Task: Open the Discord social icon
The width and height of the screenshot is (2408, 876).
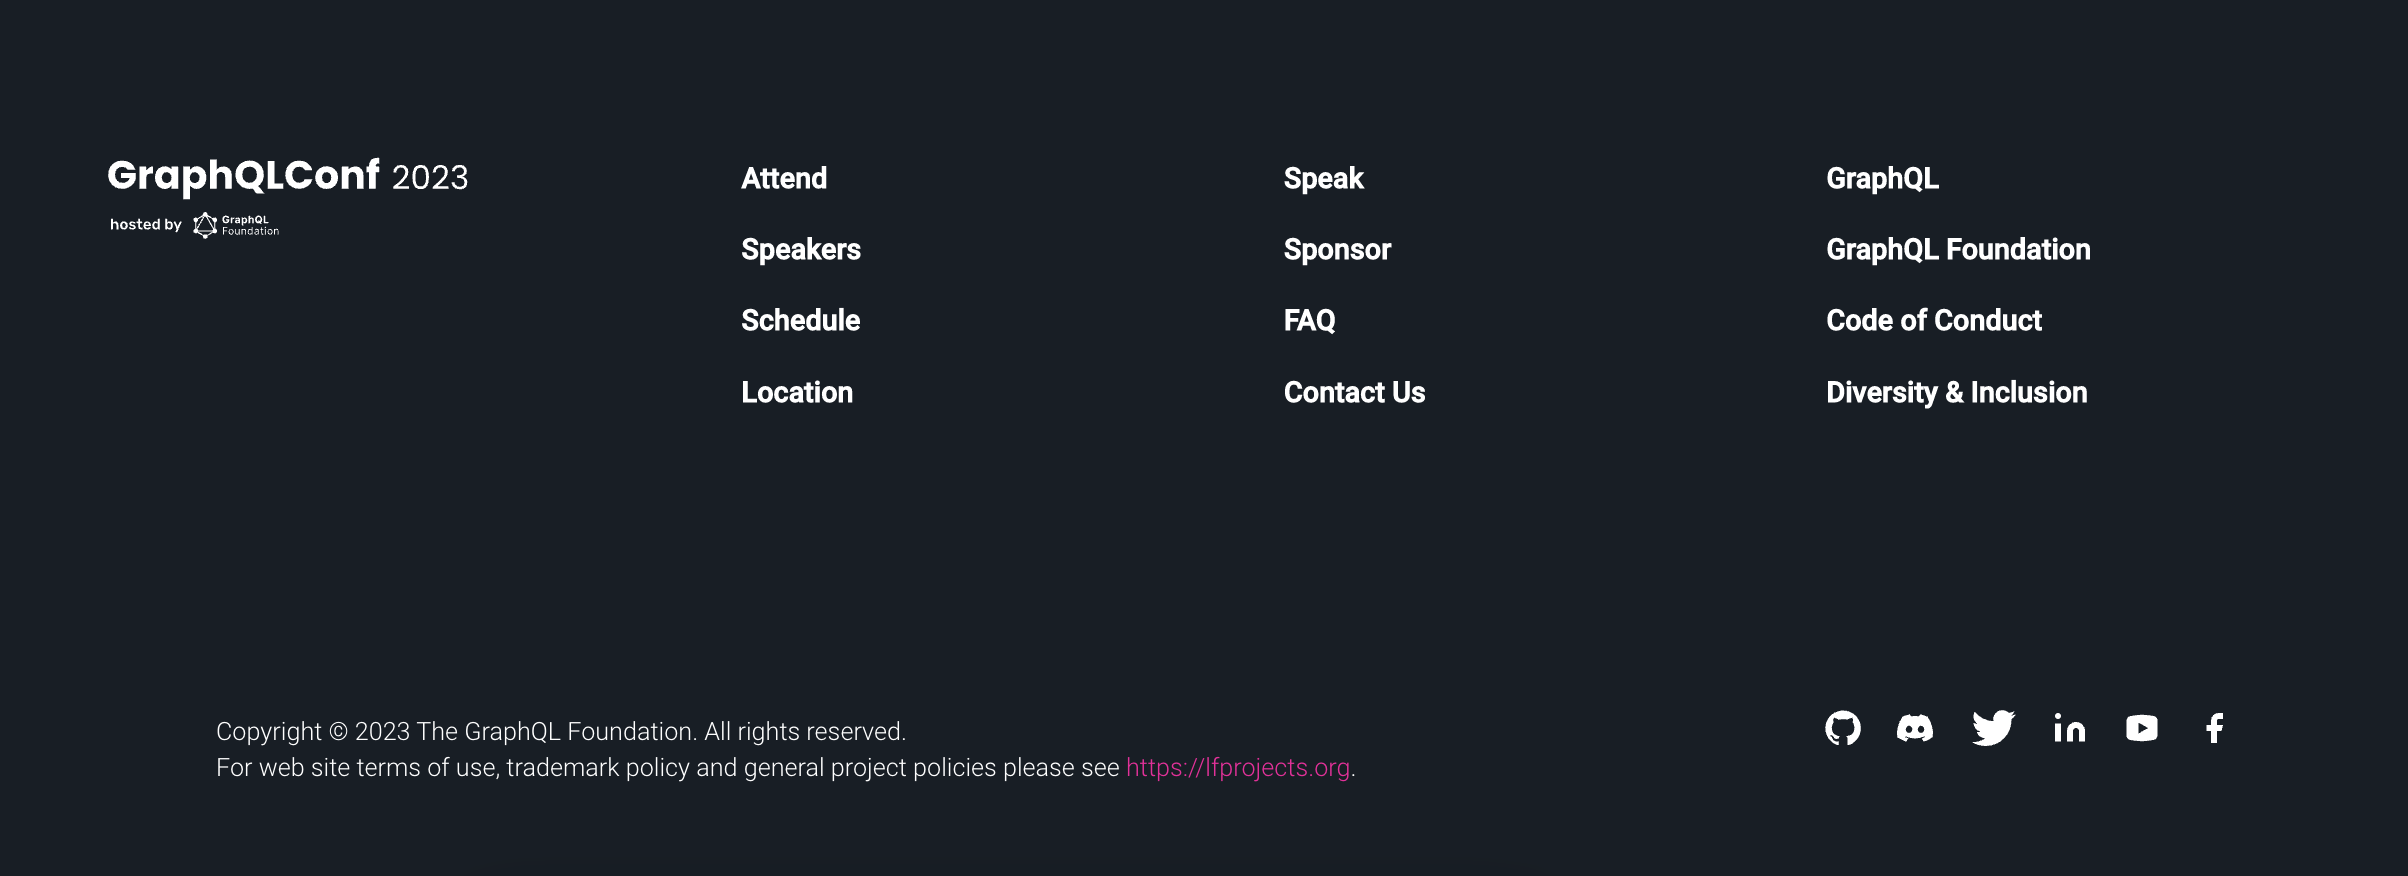Action: coord(1915,728)
